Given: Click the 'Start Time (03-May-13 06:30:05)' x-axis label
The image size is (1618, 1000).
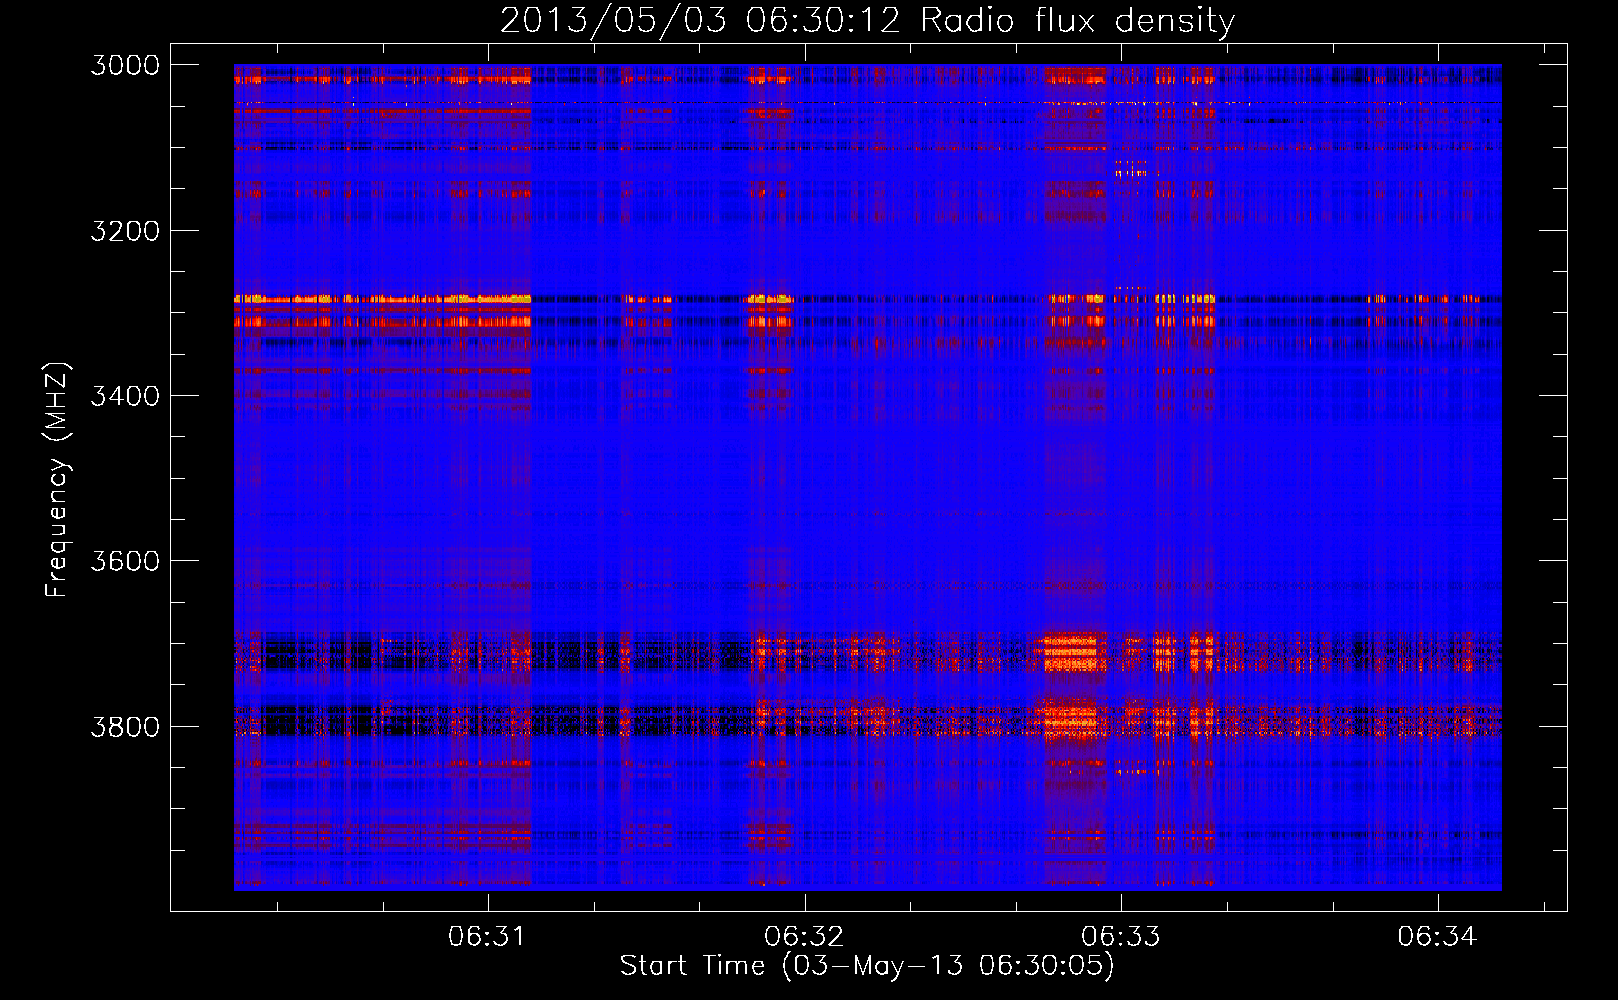Looking at the screenshot, I should (867, 966).
